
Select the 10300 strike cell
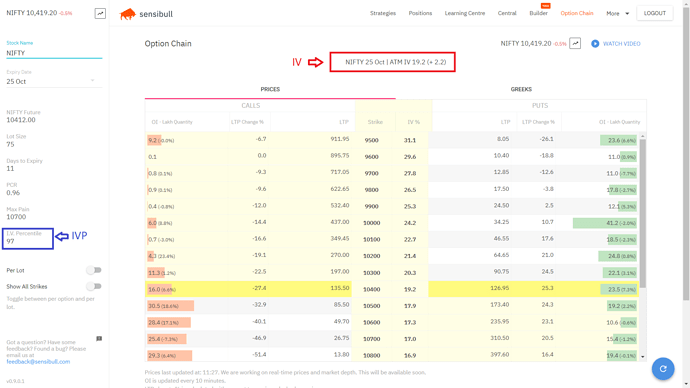click(x=371, y=273)
